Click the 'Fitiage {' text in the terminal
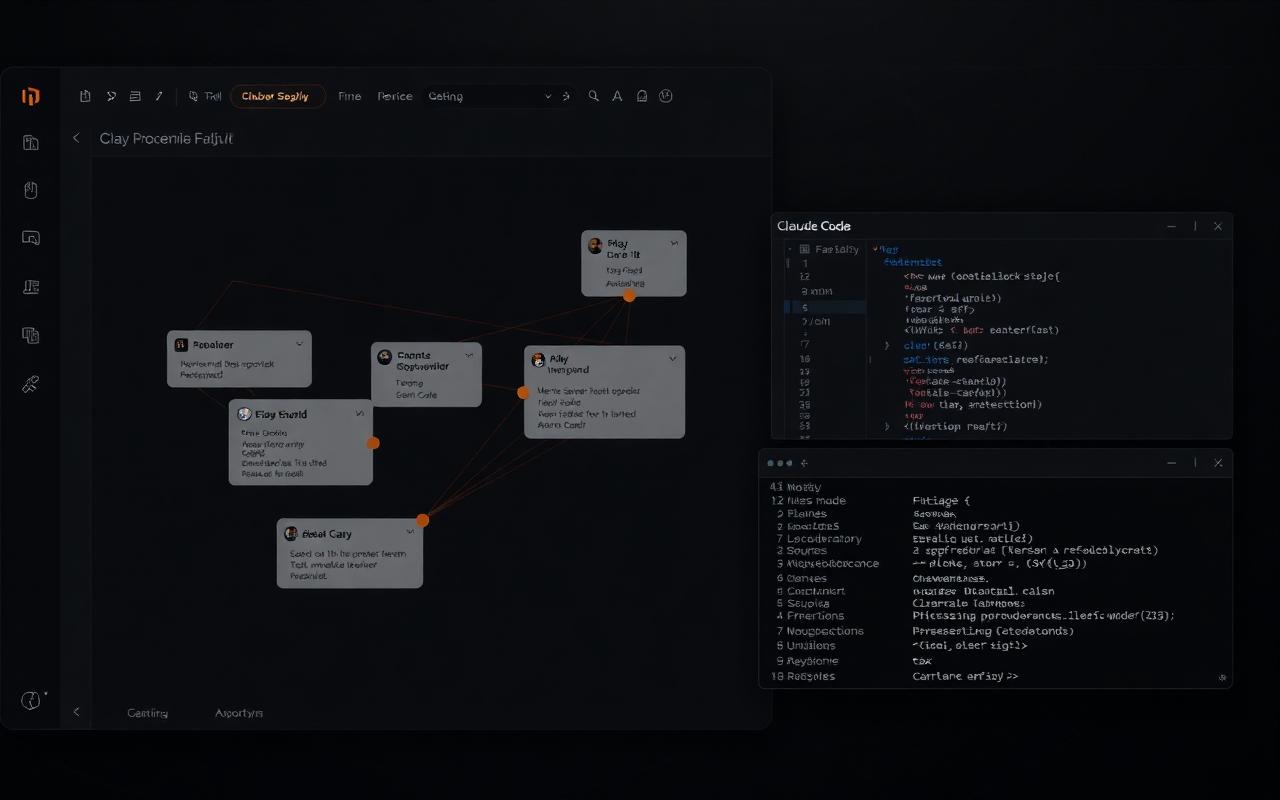The height and width of the screenshot is (800, 1280). point(941,501)
